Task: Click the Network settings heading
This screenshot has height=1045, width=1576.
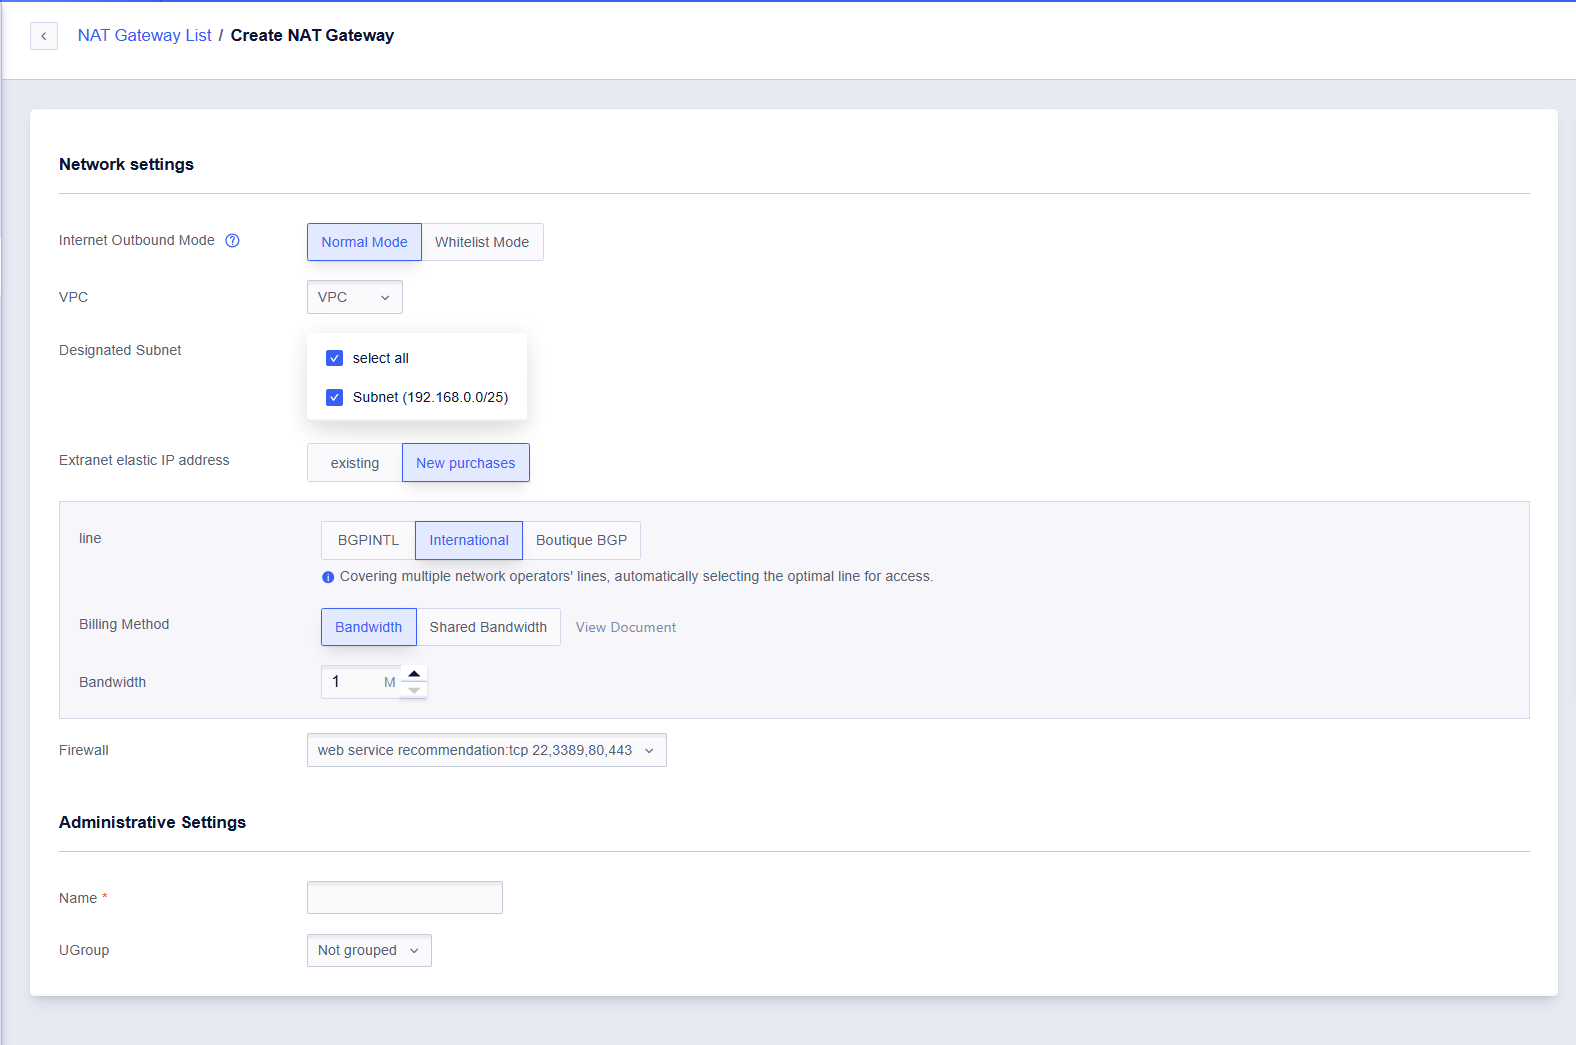Action: (x=126, y=164)
